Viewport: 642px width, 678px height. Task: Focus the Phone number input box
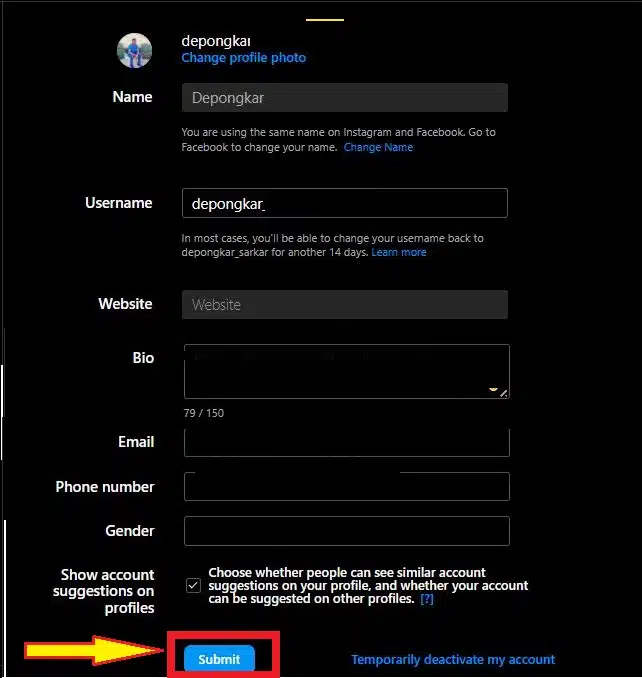click(x=346, y=487)
